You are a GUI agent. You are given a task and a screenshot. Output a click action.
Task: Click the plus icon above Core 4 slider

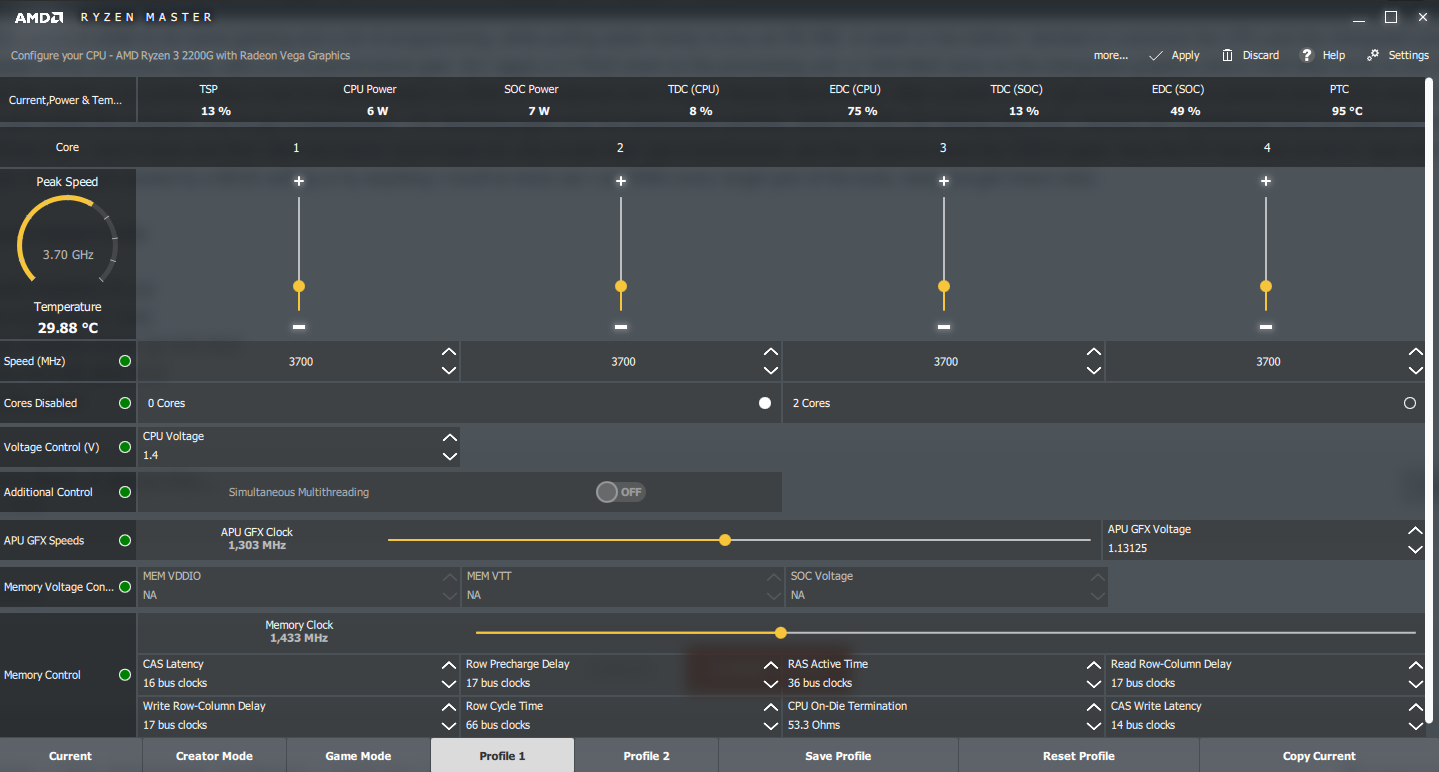[1266, 181]
